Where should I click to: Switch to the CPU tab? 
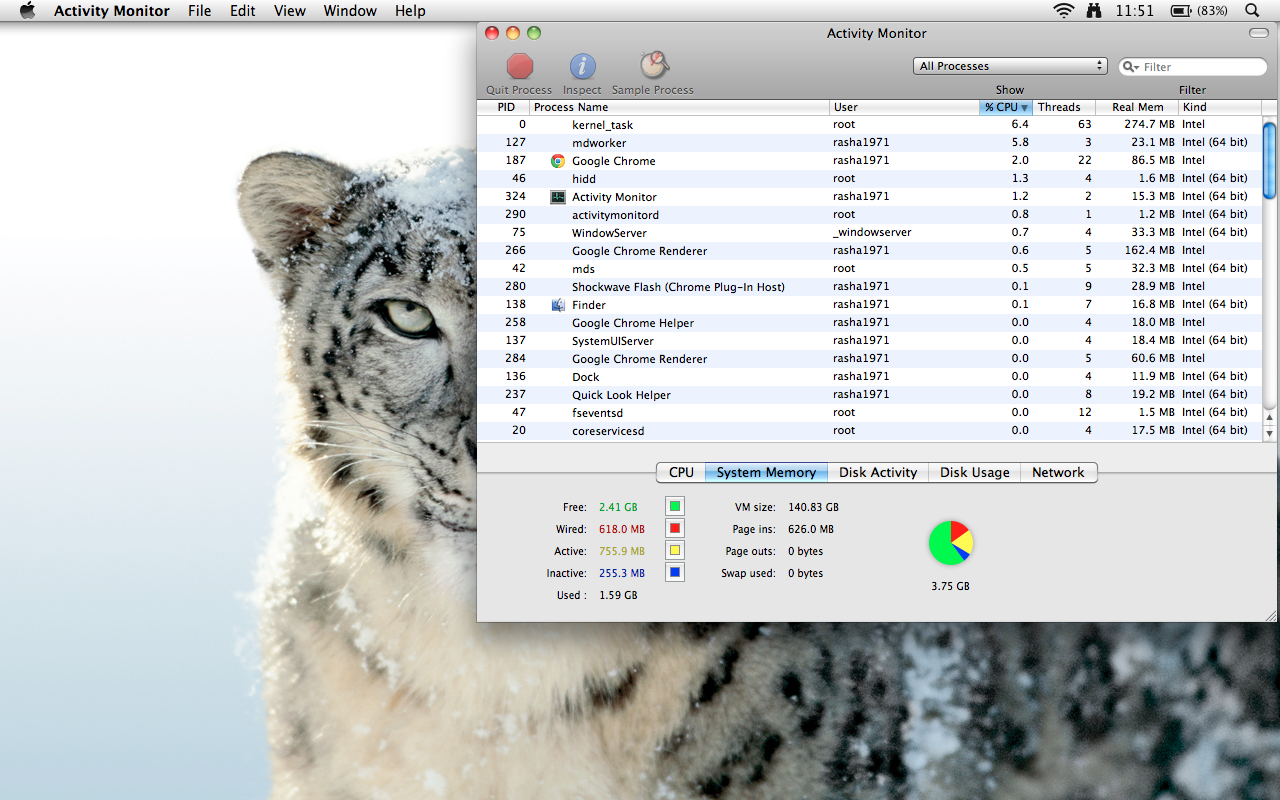click(681, 472)
